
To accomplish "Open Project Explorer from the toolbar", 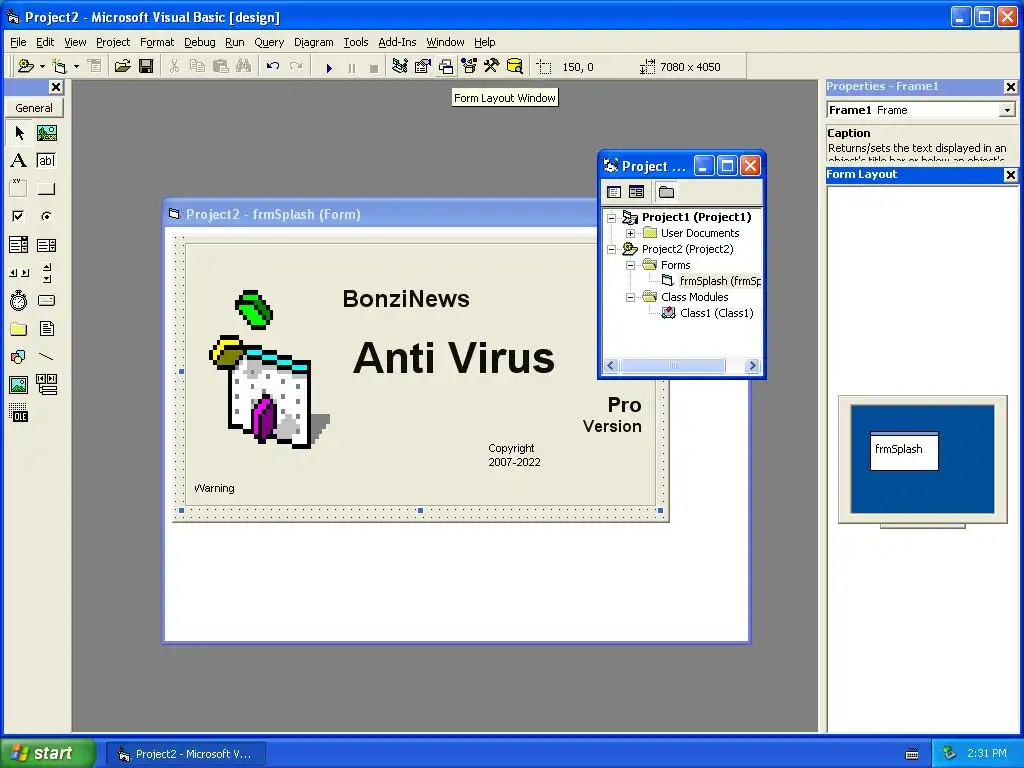I will 400,66.
